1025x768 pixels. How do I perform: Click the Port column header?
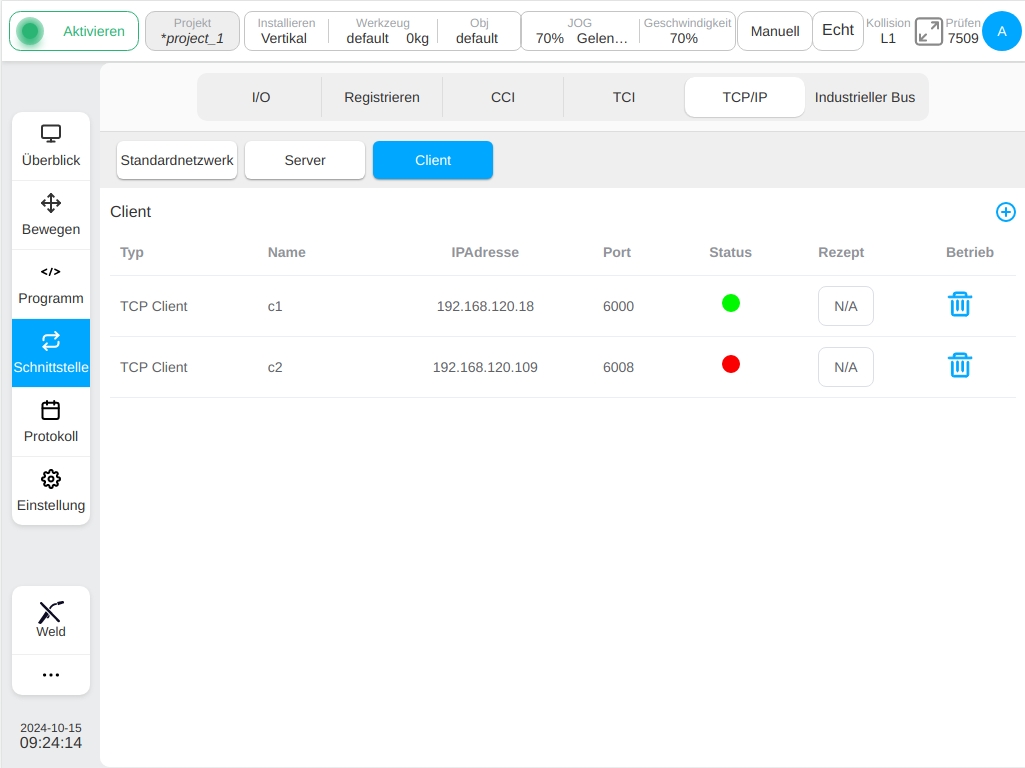coord(616,252)
